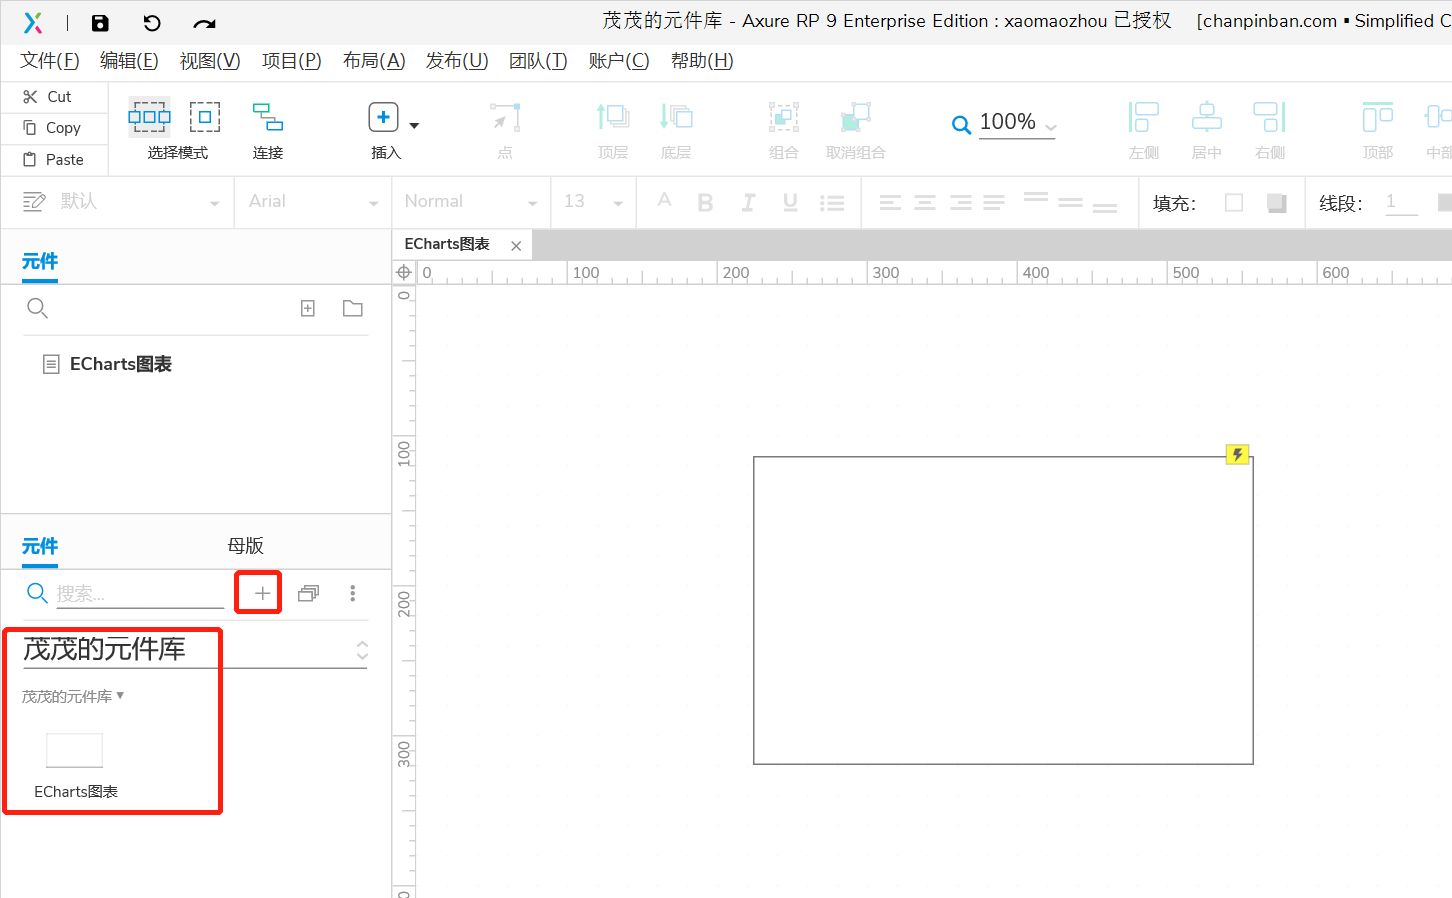Bring widget to 顶层 front

[x=613, y=117]
